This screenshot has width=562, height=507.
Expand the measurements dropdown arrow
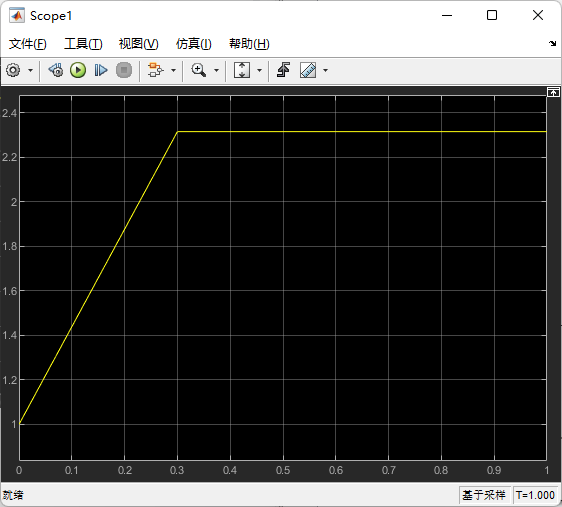click(325, 70)
